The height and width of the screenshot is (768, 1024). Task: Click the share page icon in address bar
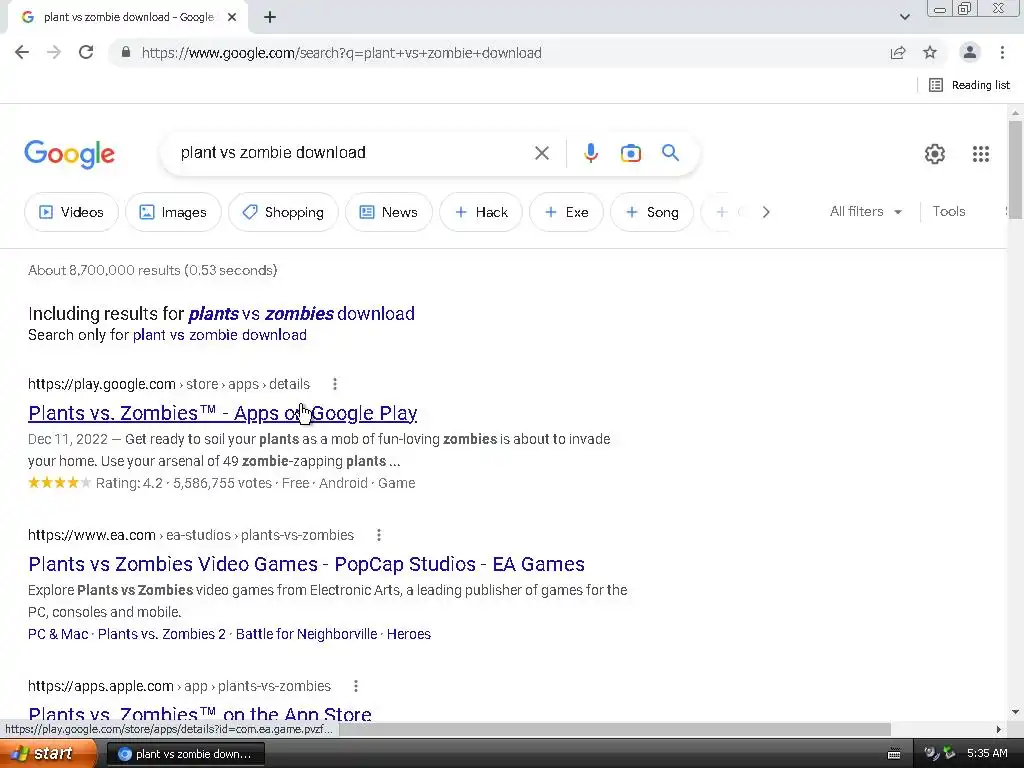coord(898,53)
